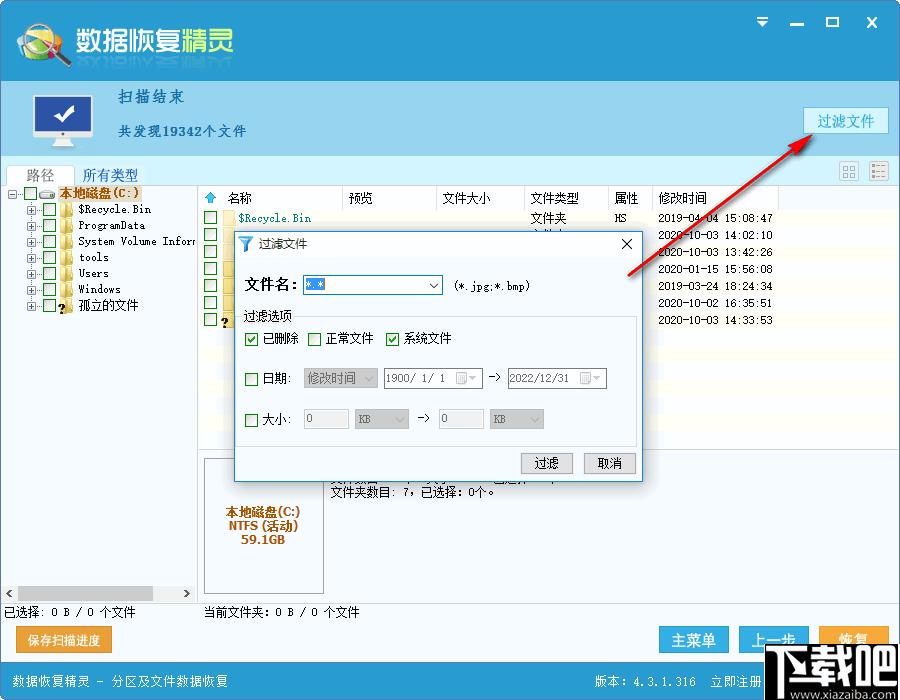Switch to the 所有类型 tab
Image resolution: width=900 pixels, height=700 pixels.
click(110, 175)
